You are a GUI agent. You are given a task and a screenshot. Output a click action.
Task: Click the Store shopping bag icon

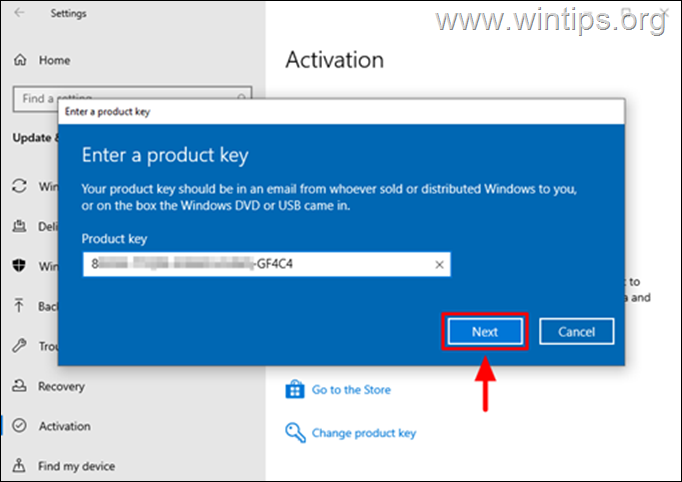[295, 389]
